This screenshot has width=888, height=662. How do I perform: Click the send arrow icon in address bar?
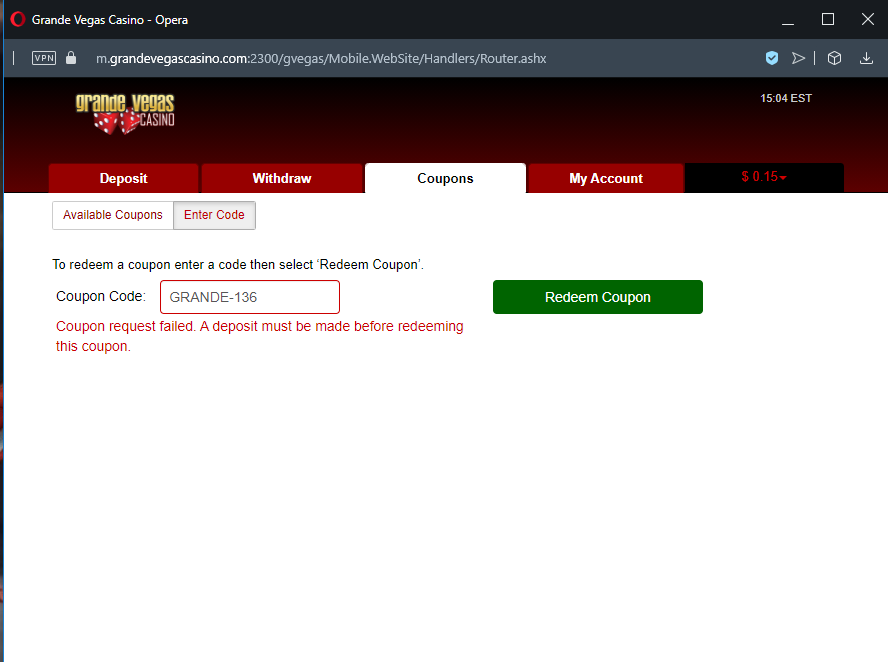click(x=798, y=58)
